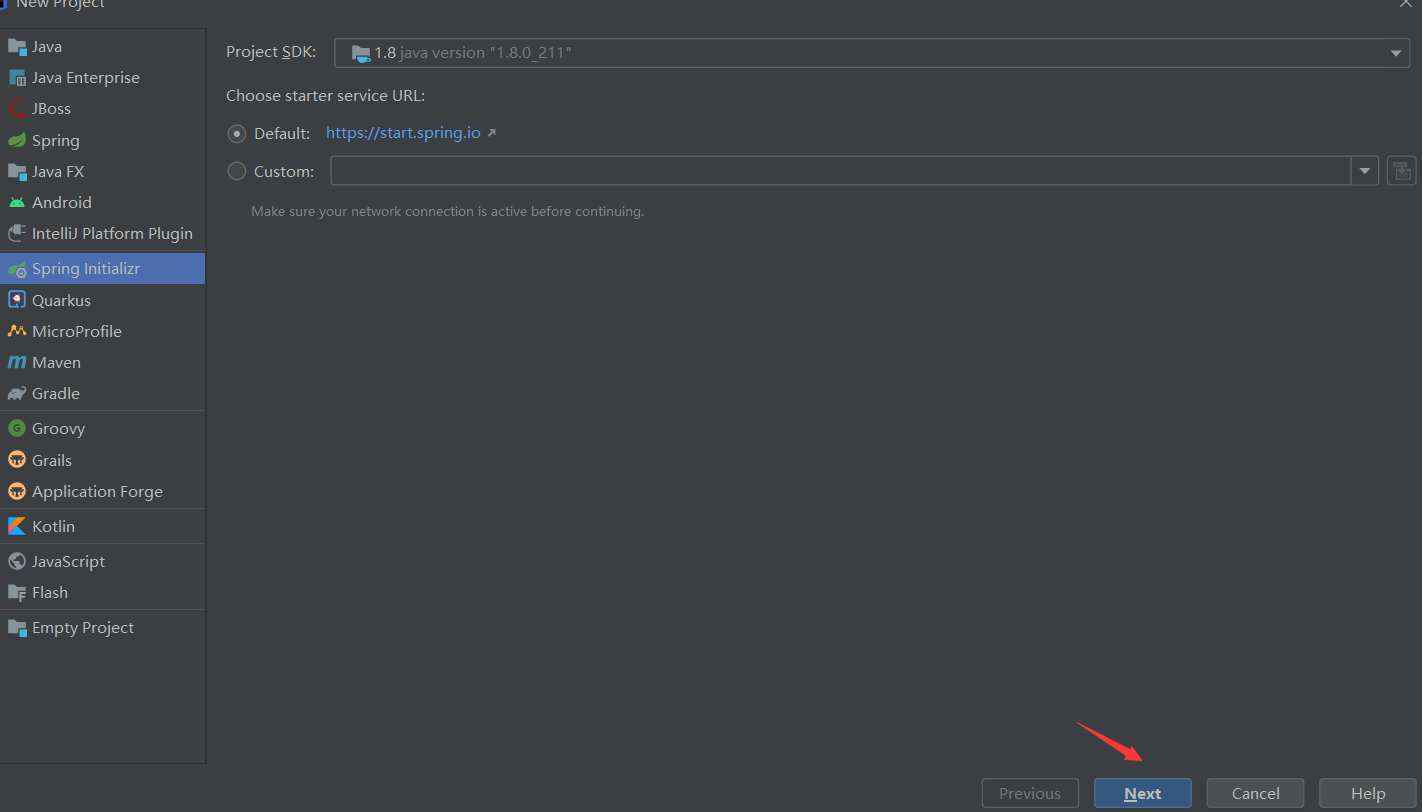Close the New Project dialog
The width and height of the screenshot is (1422, 812).
(x=1405, y=4)
